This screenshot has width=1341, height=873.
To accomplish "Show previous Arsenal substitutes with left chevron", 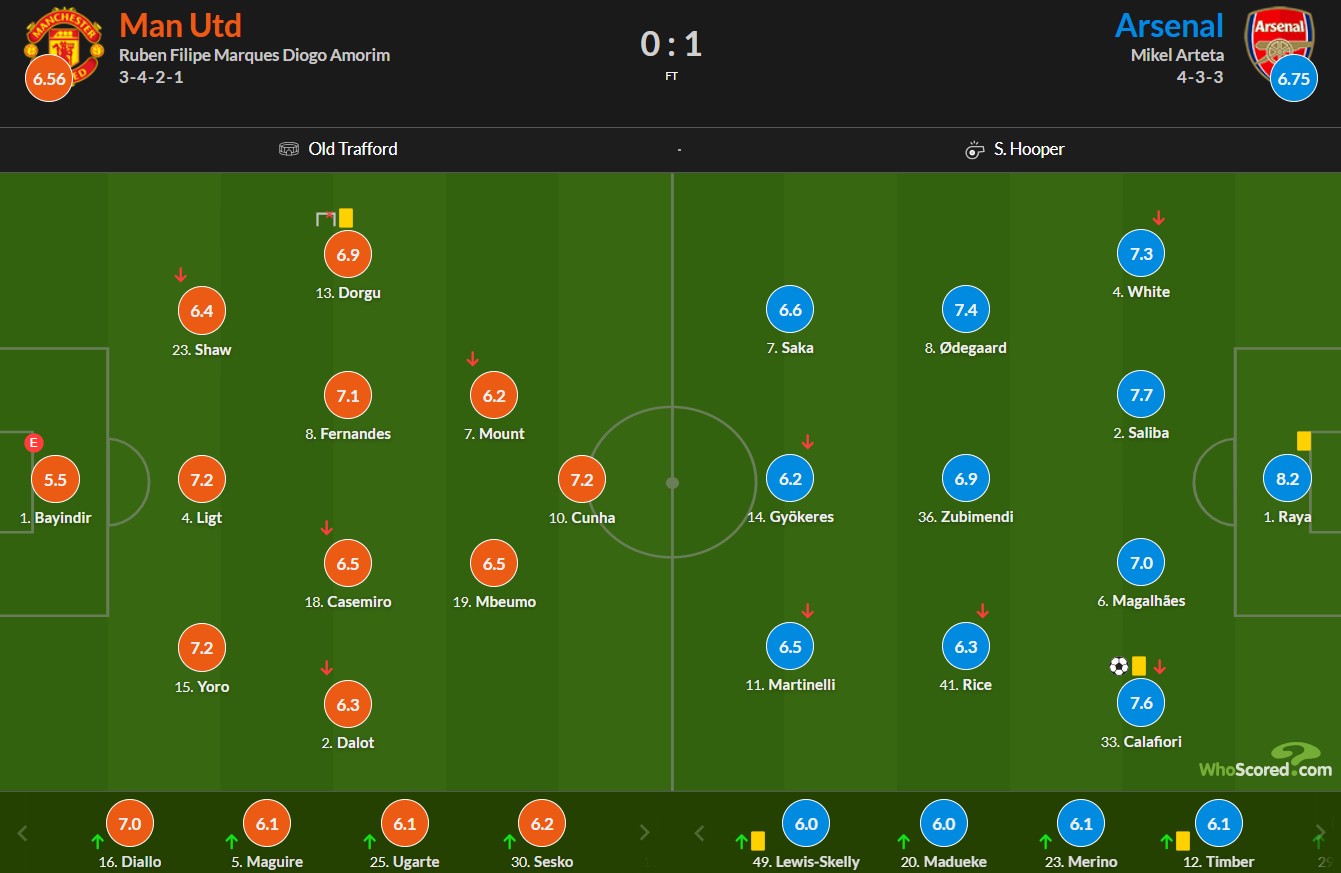I will (x=700, y=832).
